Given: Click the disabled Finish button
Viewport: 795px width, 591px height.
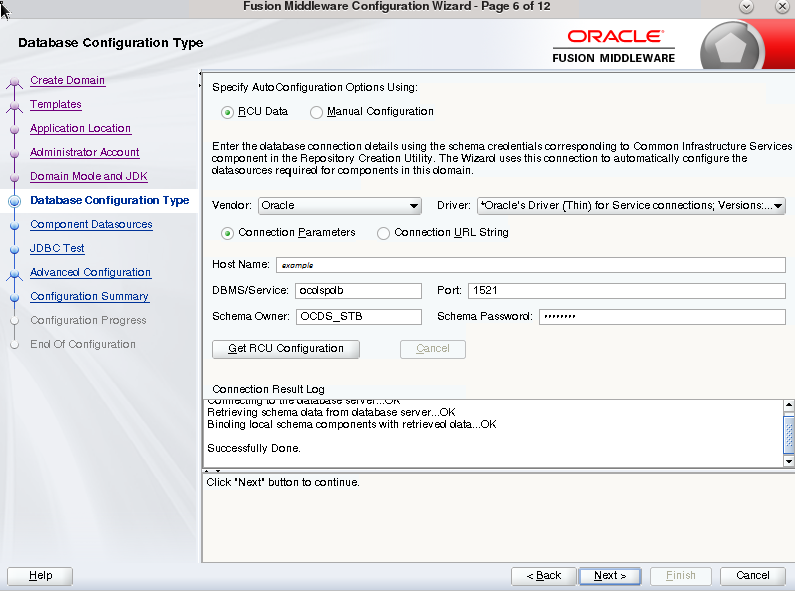Looking at the screenshot, I should 681,576.
